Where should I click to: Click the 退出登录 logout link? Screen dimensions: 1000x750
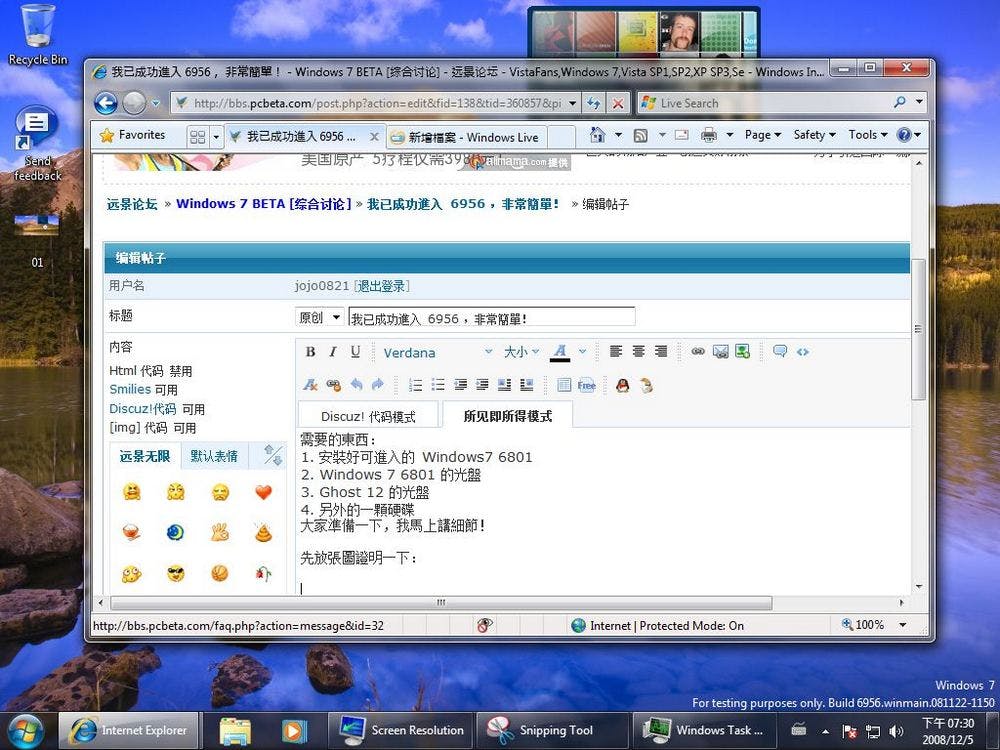(x=381, y=286)
